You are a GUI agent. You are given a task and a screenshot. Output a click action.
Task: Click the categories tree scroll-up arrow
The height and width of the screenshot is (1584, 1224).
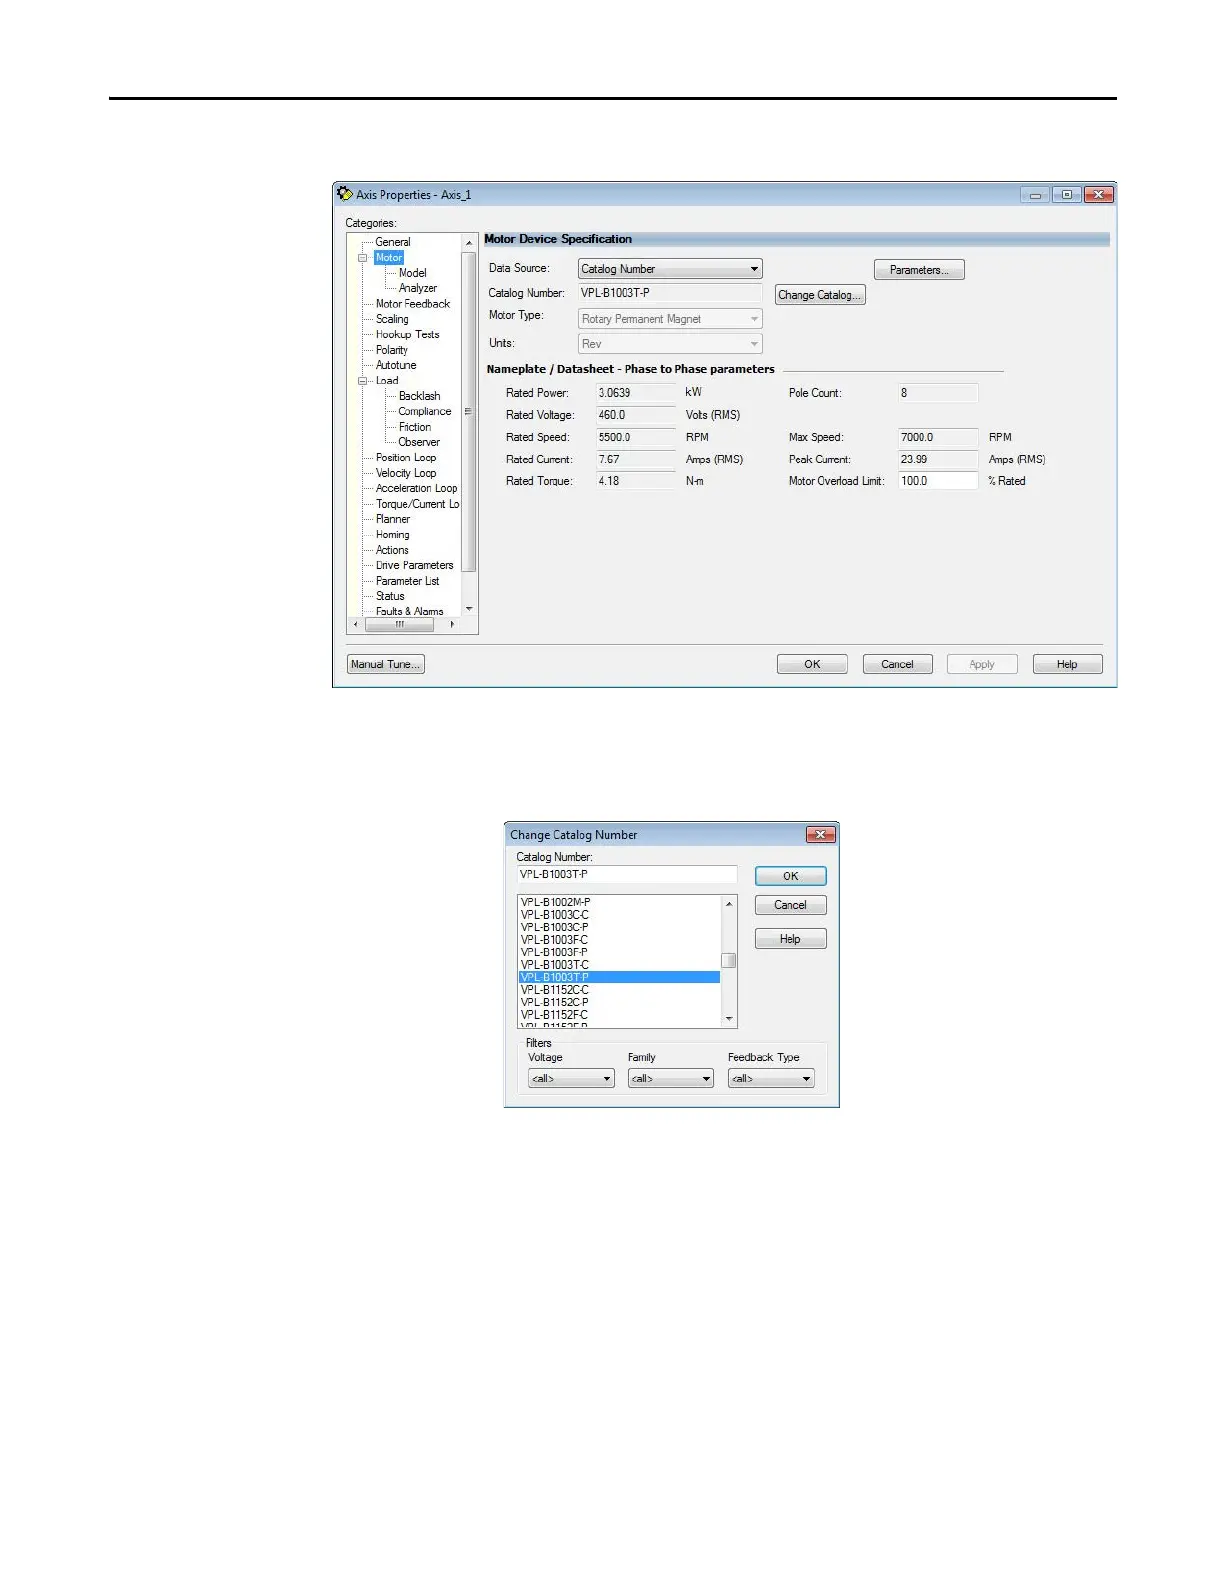pos(469,242)
